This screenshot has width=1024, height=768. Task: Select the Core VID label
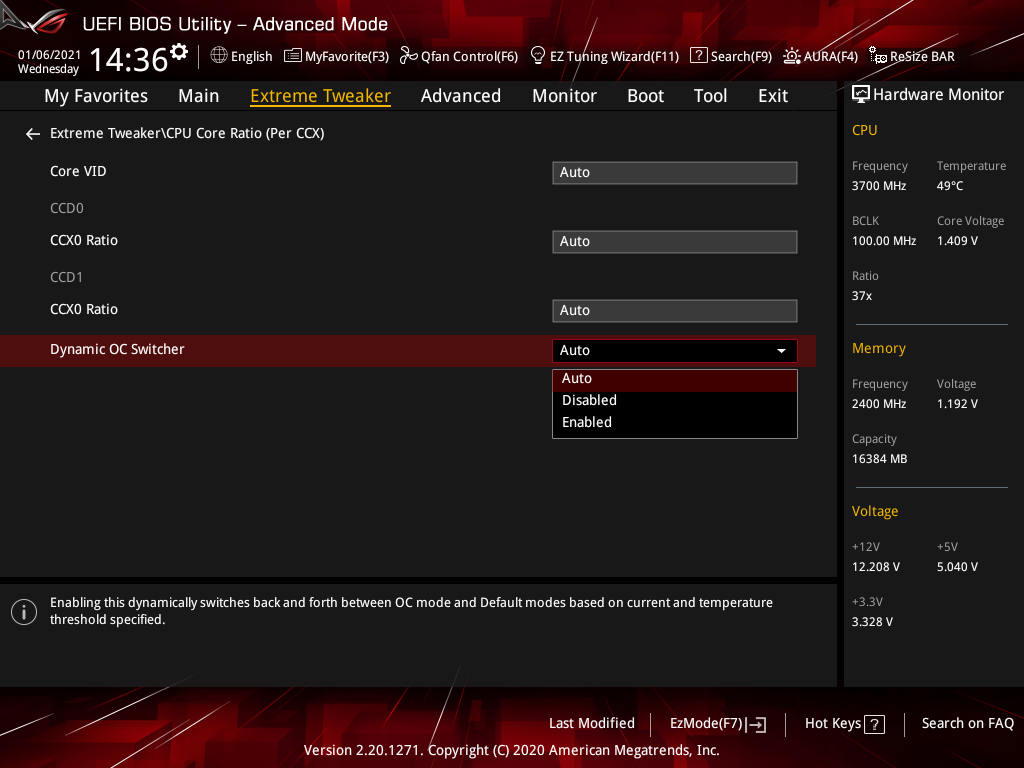[78, 171]
